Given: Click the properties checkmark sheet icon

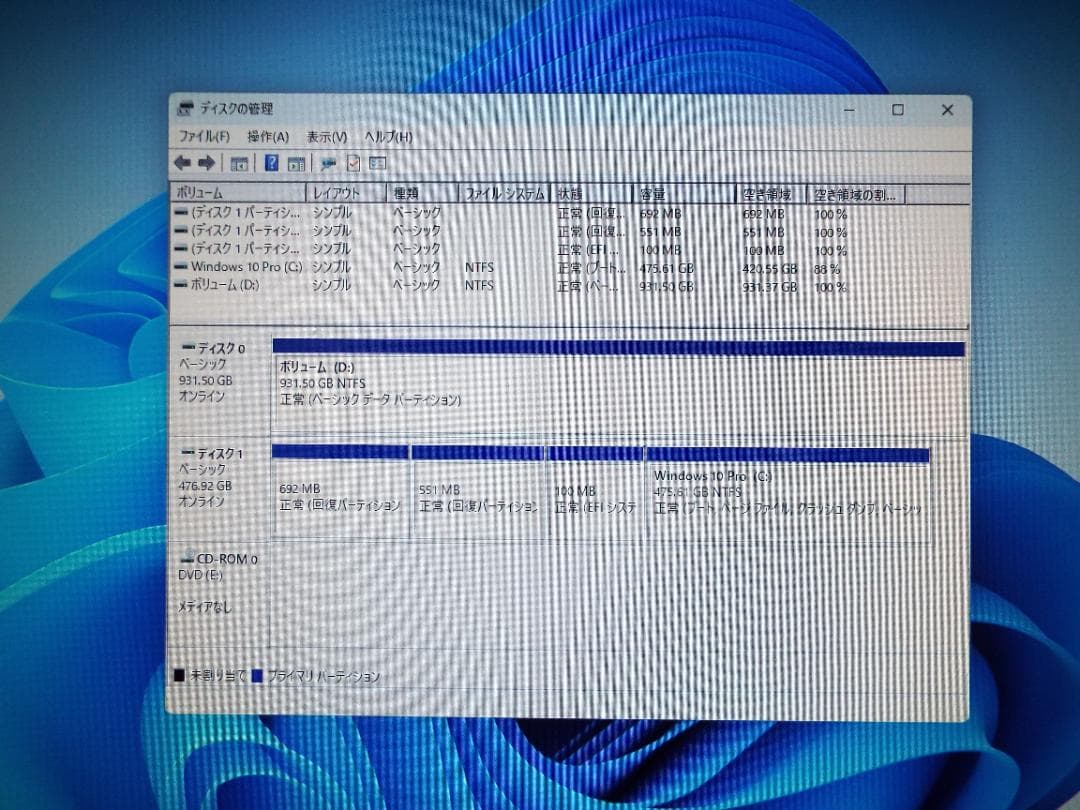Looking at the screenshot, I should click(353, 163).
